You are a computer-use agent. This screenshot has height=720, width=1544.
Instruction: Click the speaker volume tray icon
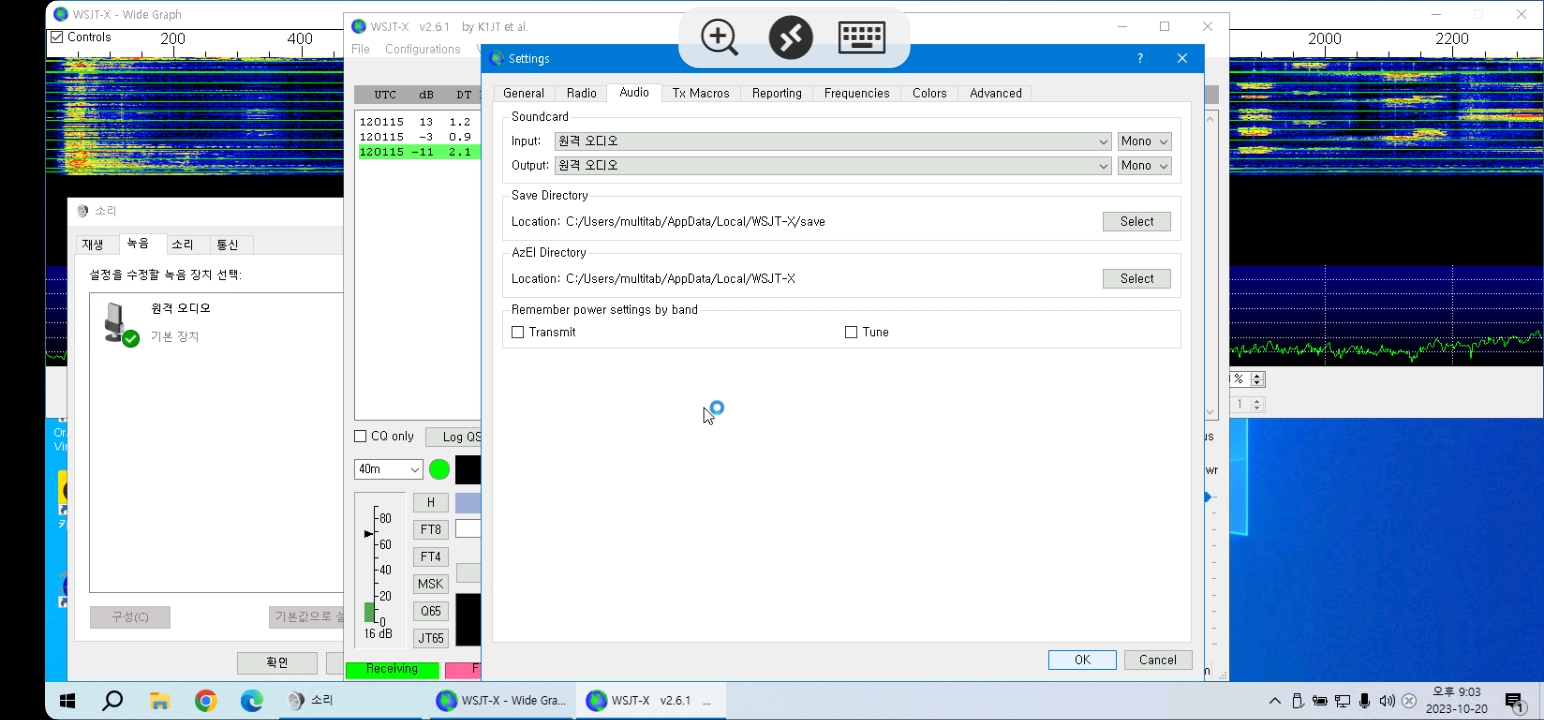(x=1387, y=701)
